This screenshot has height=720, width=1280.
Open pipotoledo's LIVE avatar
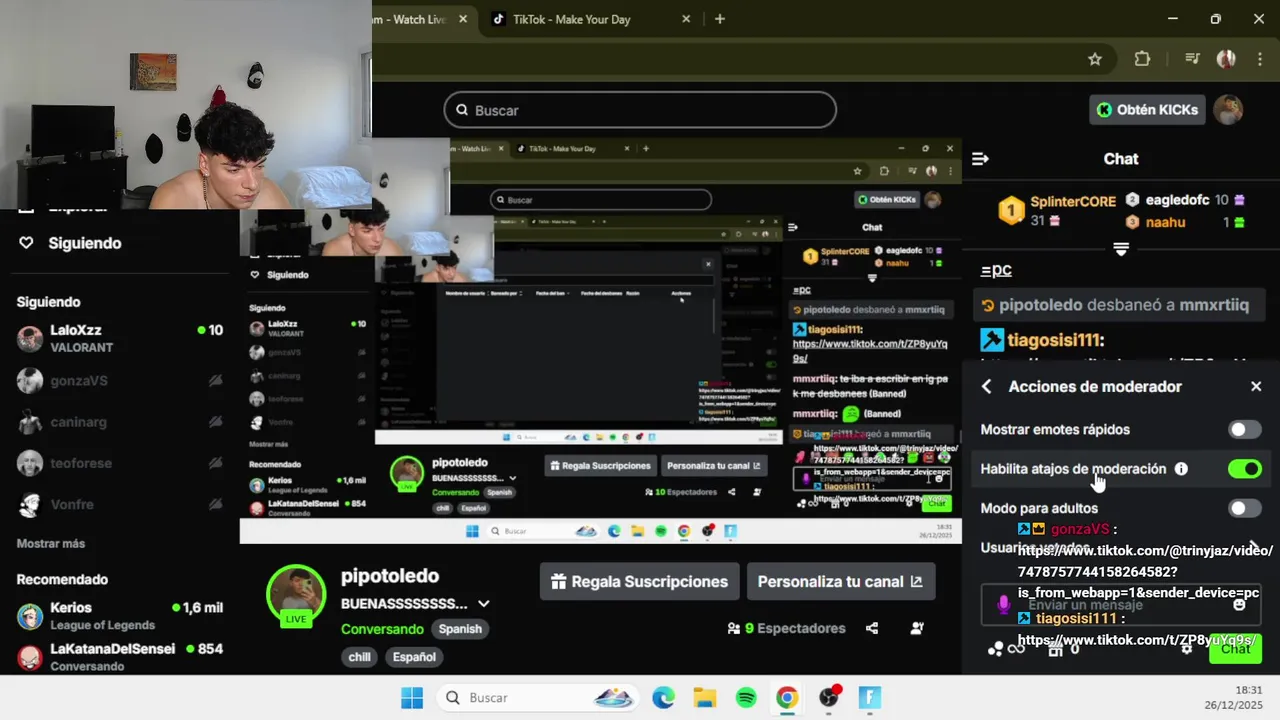point(296,595)
